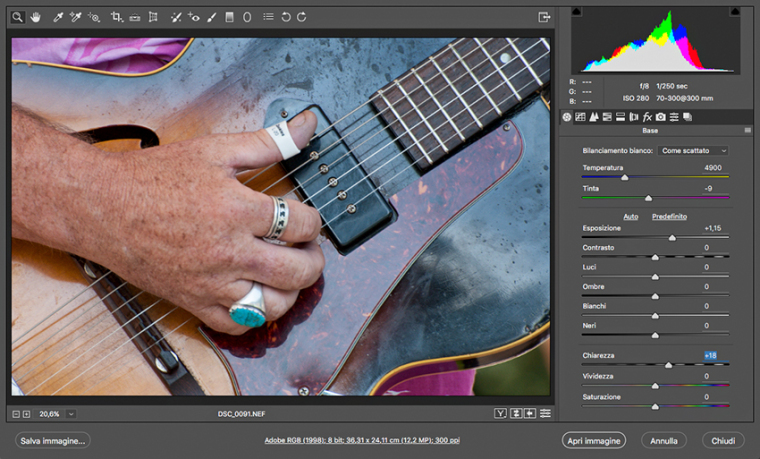Pick the White Balance eyedropper tool
This screenshot has height=459, width=760.
[x=58, y=17]
